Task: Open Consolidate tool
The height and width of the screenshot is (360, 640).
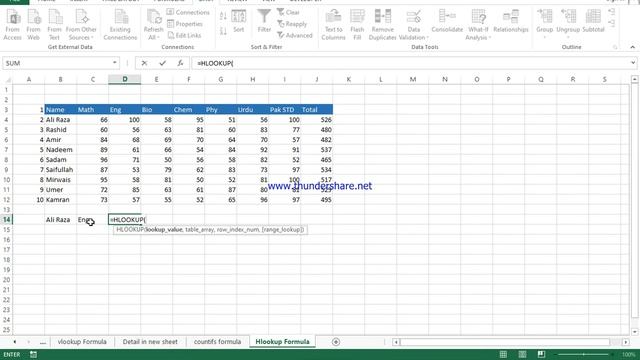Action: (x=447, y=21)
